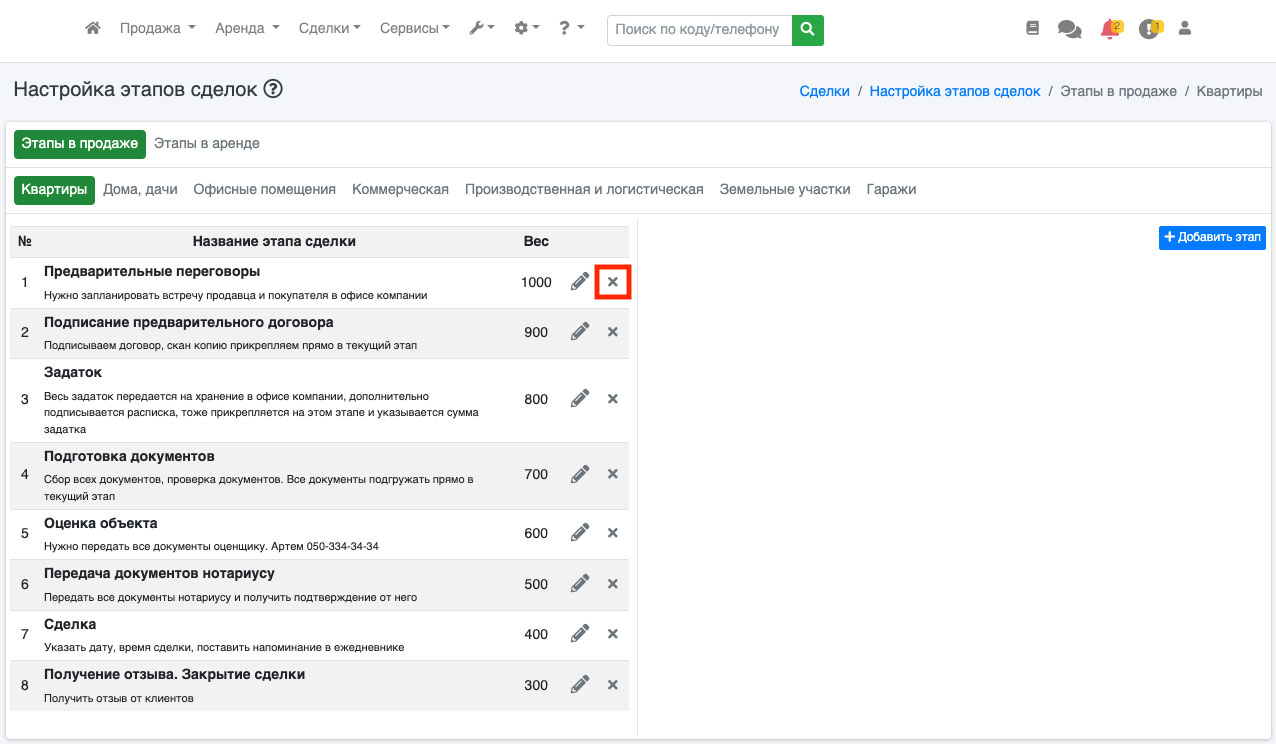
Task: Select the Дома, дачи tab
Action: (140, 189)
